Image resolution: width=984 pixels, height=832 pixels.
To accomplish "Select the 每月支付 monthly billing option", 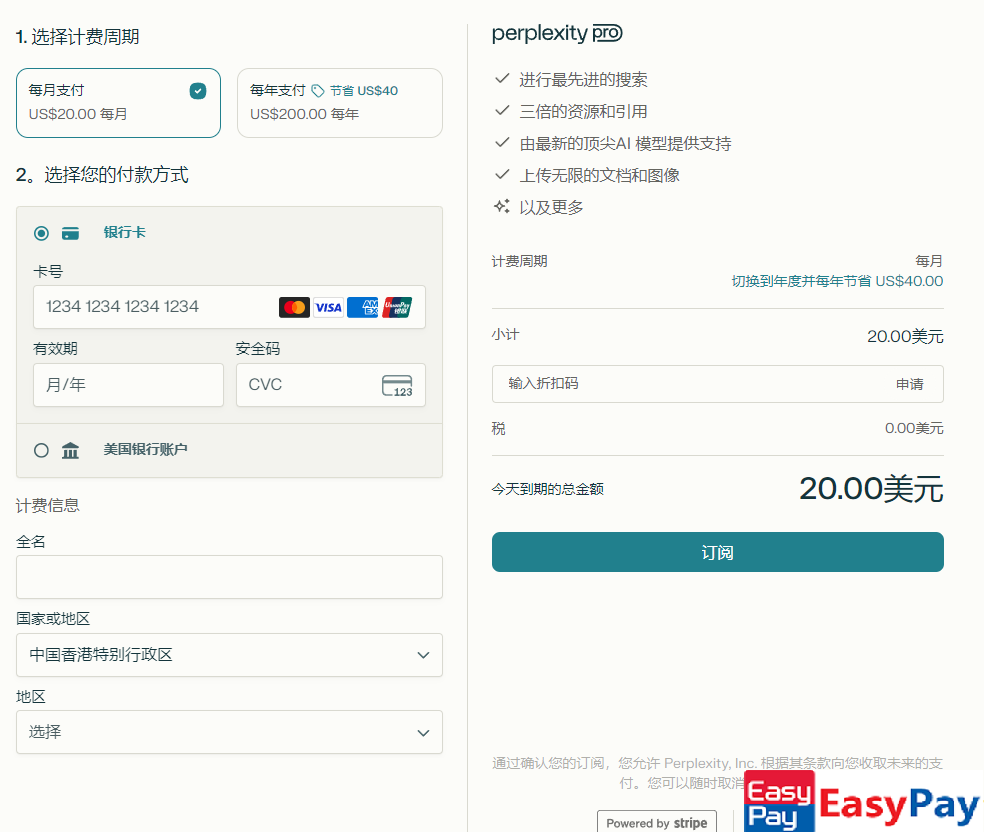I will pyautogui.click(x=119, y=103).
